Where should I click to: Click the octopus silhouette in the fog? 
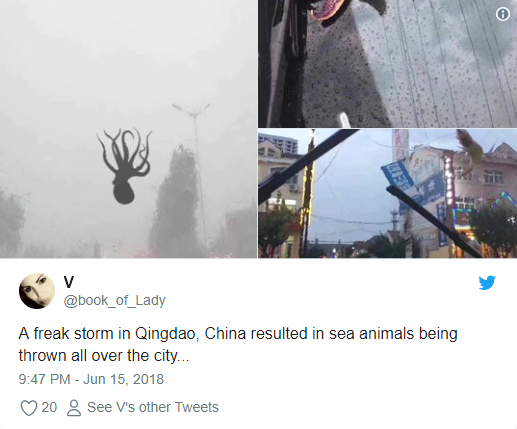pos(124,166)
